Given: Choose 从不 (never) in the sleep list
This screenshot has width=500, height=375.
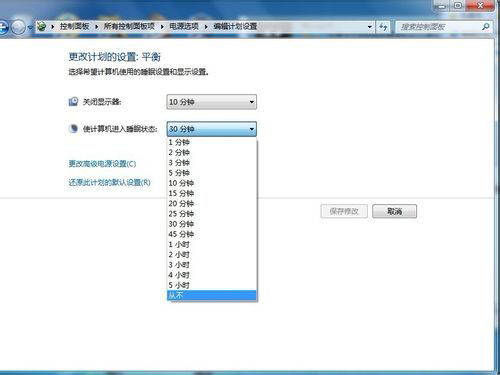Looking at the screenshot, I should click(x=212, y=295).
